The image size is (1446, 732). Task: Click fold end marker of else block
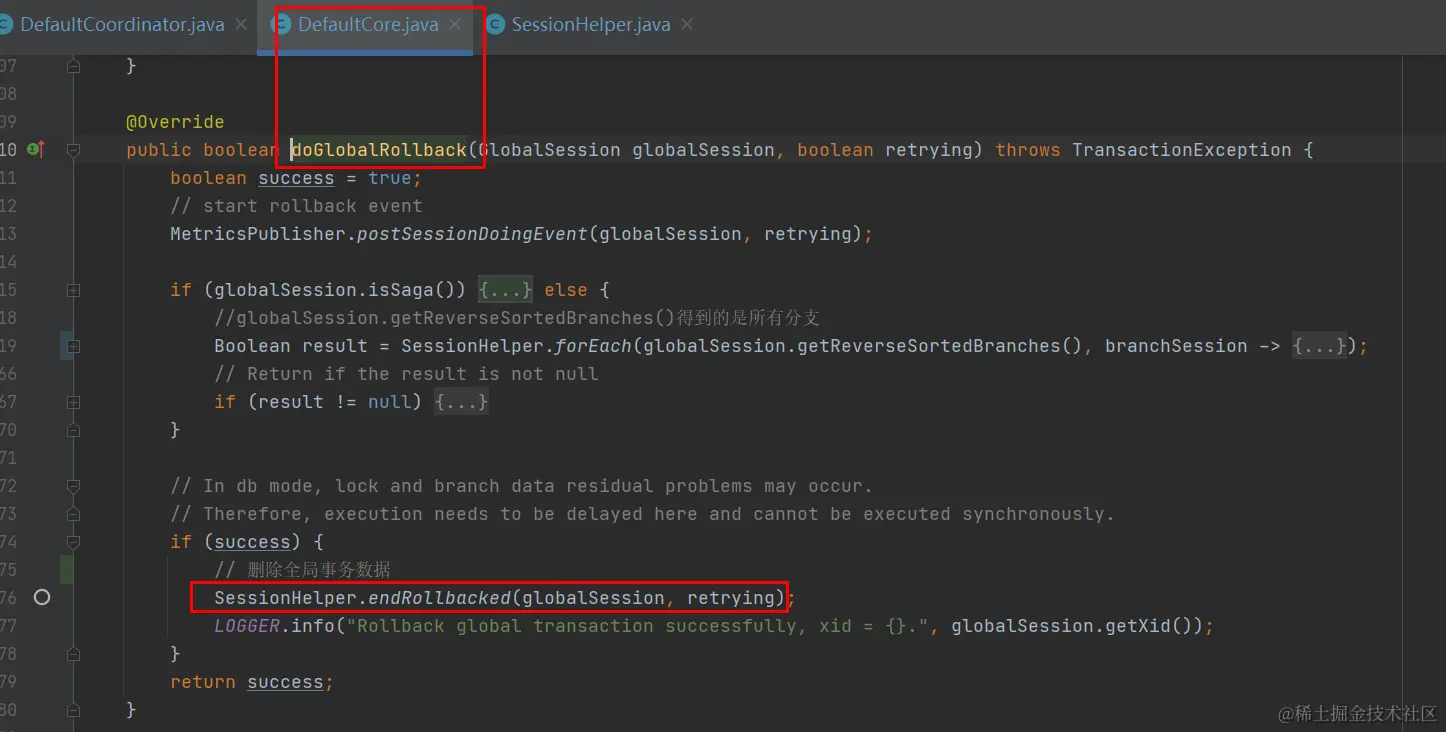[x=73, y=430]
